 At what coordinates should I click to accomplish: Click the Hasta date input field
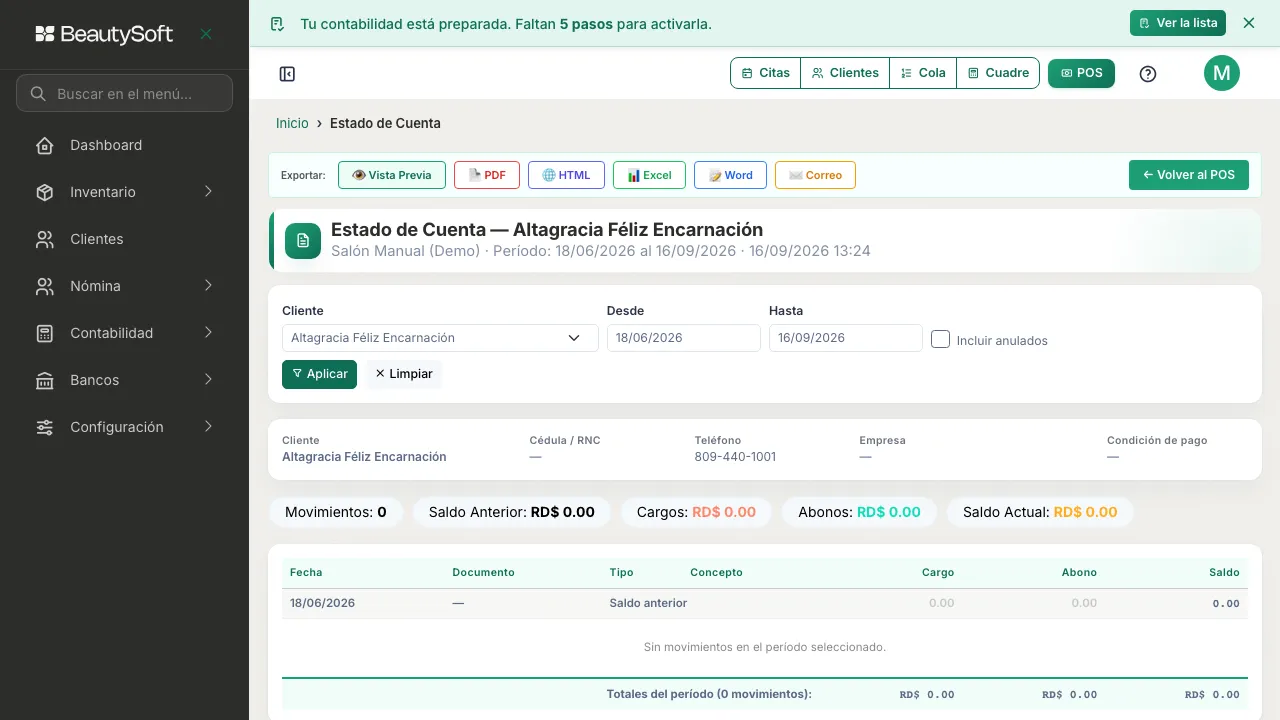click(x=846, y=338)
